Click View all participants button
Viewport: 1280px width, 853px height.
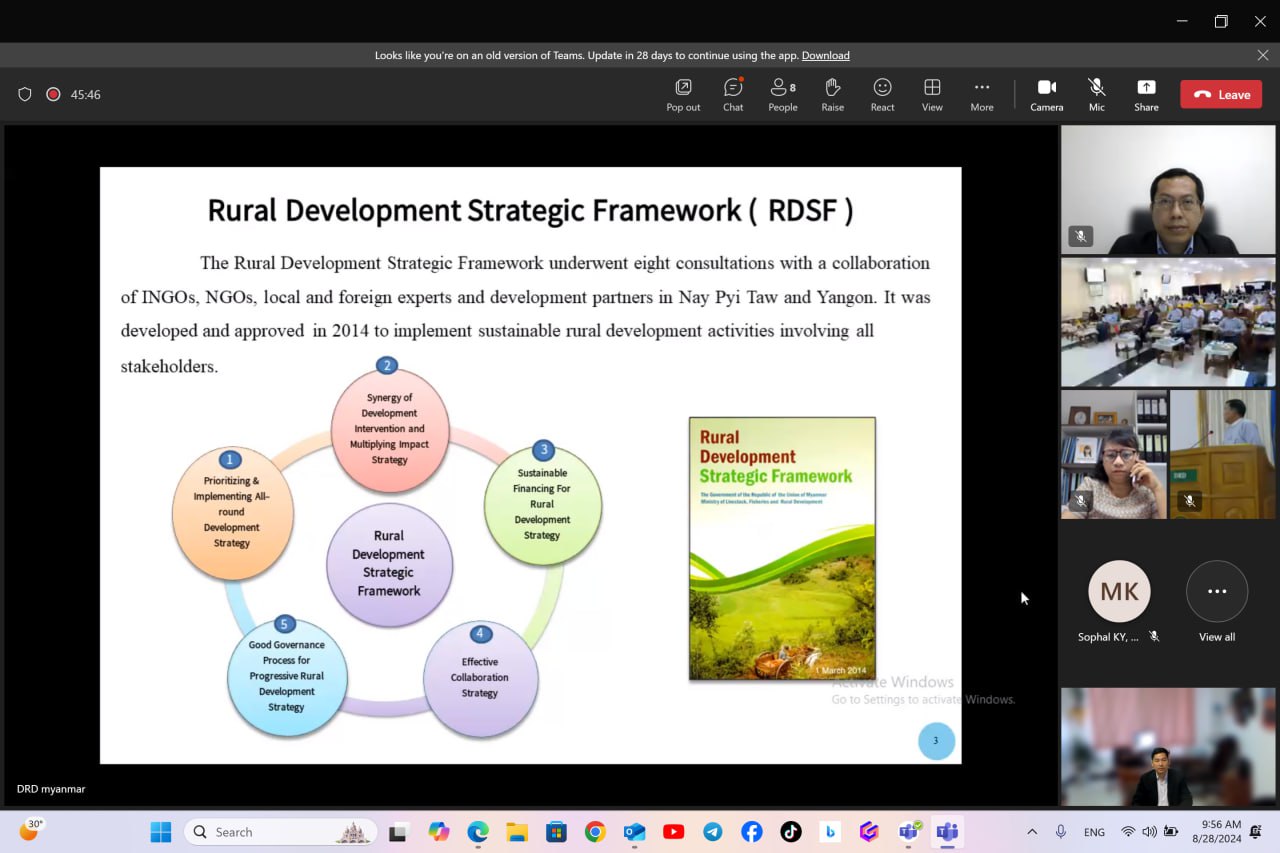1217,592
